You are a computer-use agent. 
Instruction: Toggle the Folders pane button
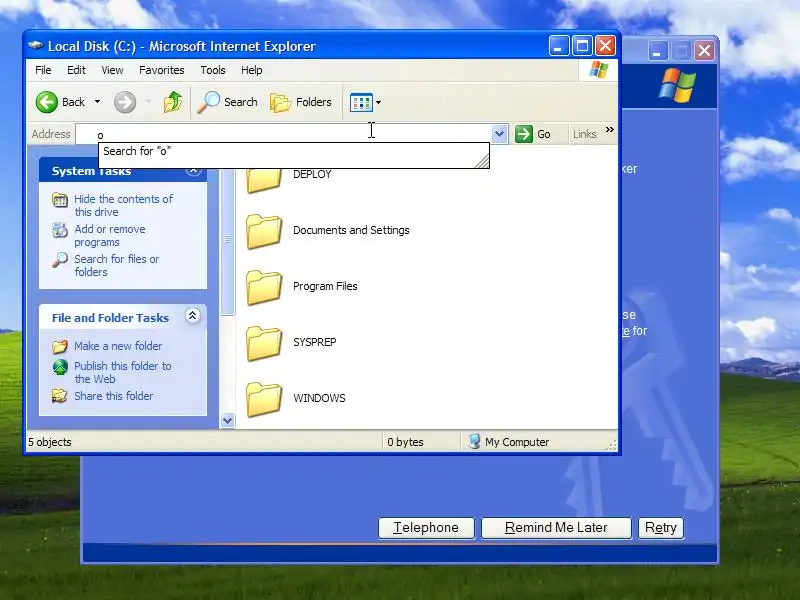coord(301,102)
